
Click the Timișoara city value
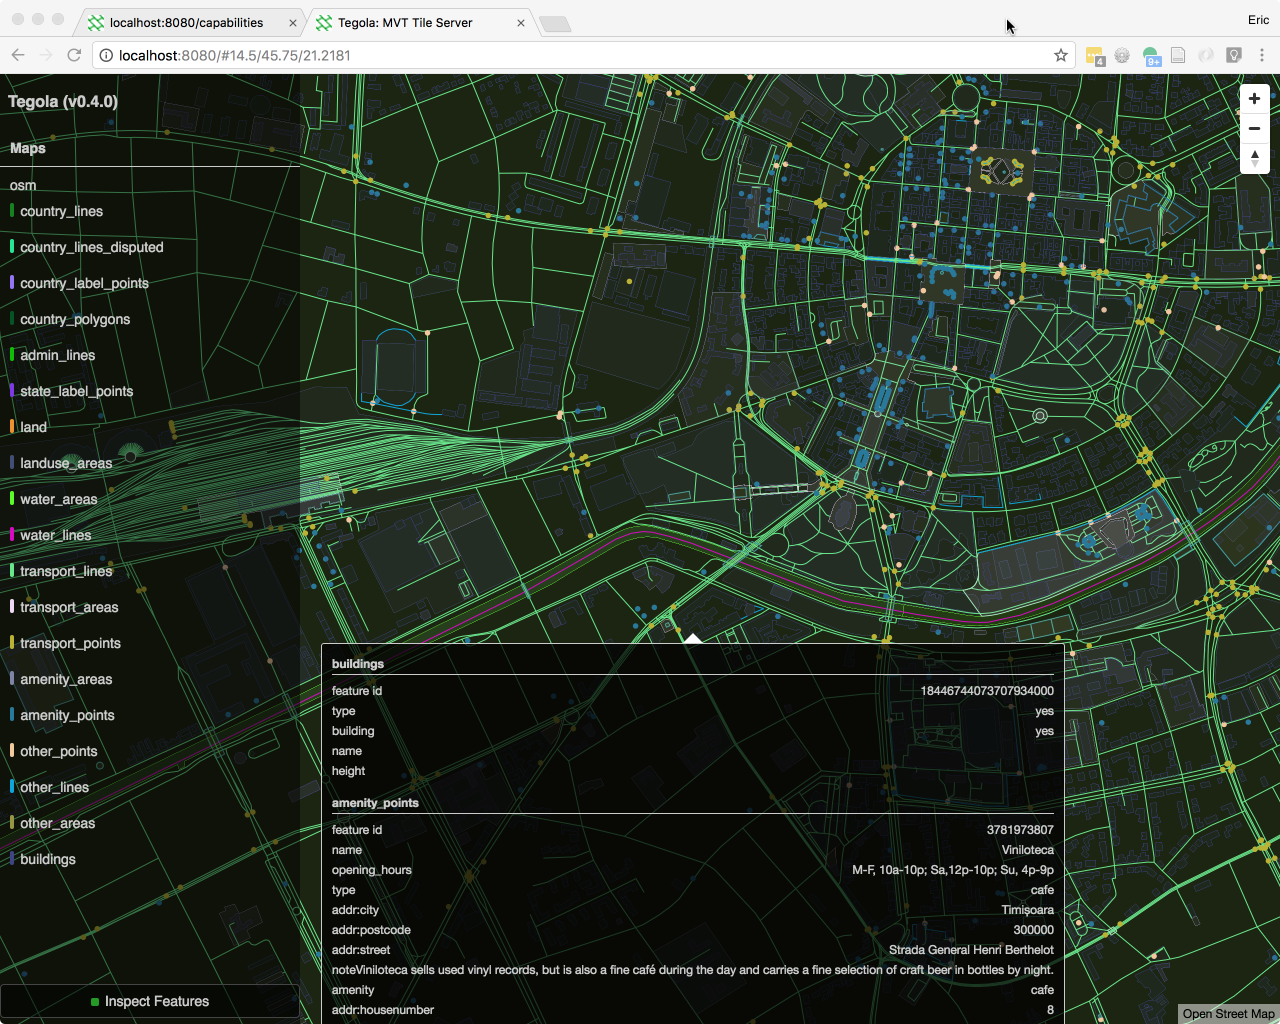tap(1028, 910)
